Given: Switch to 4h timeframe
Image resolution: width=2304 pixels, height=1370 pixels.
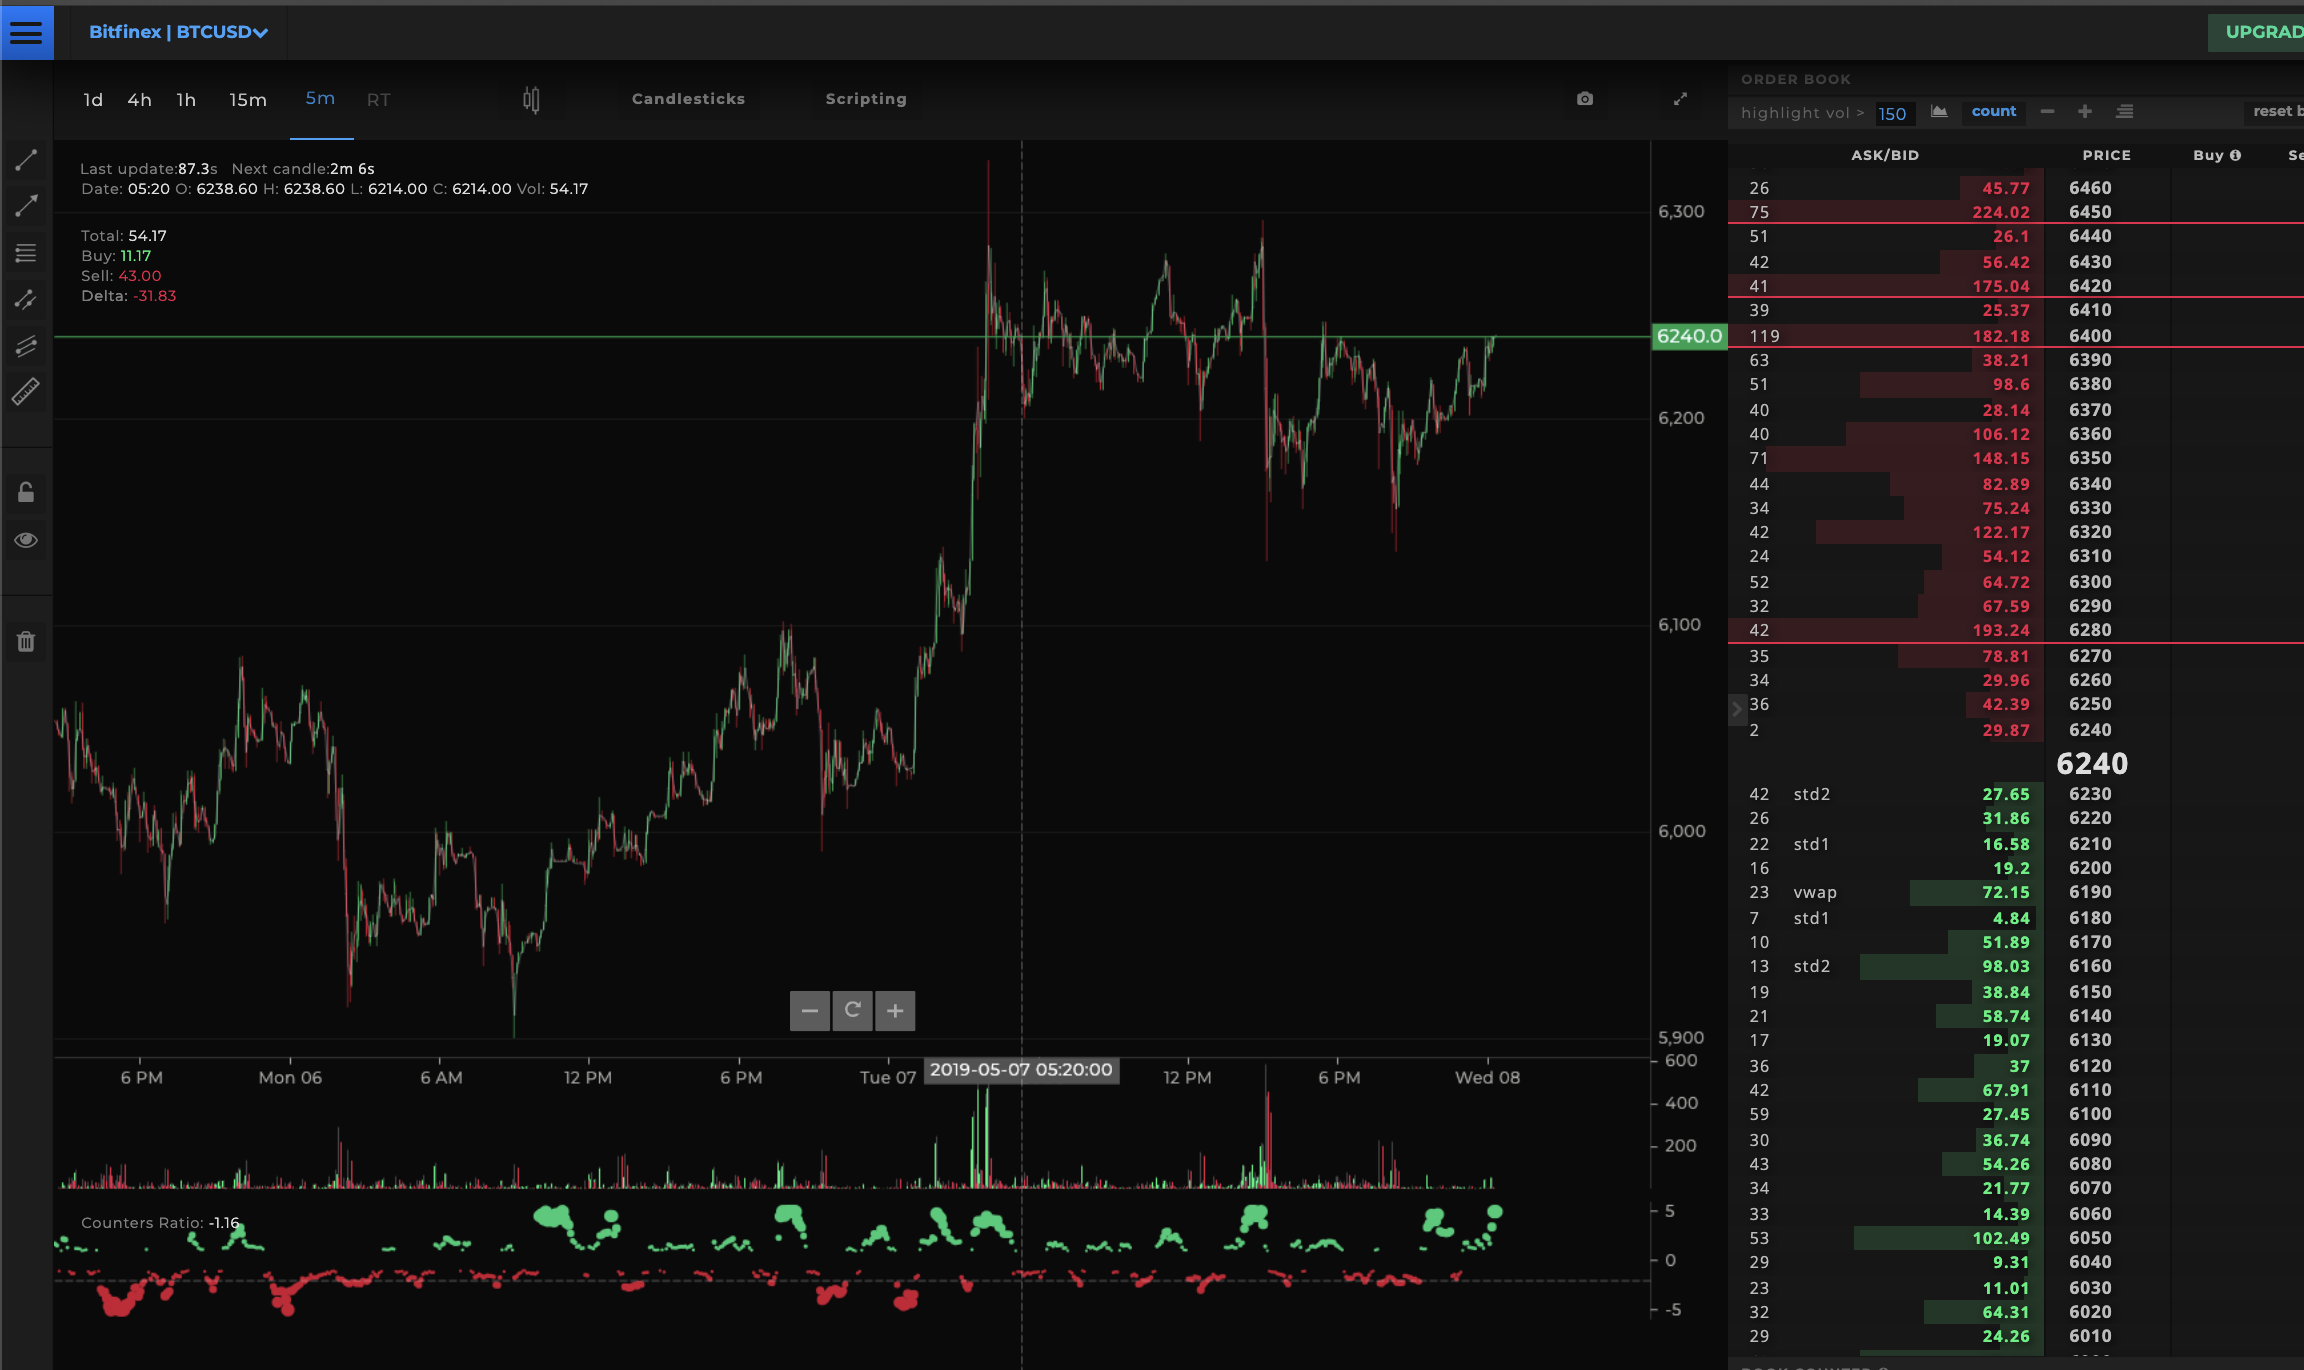Looking at the screenshot, I should (139, 100).
